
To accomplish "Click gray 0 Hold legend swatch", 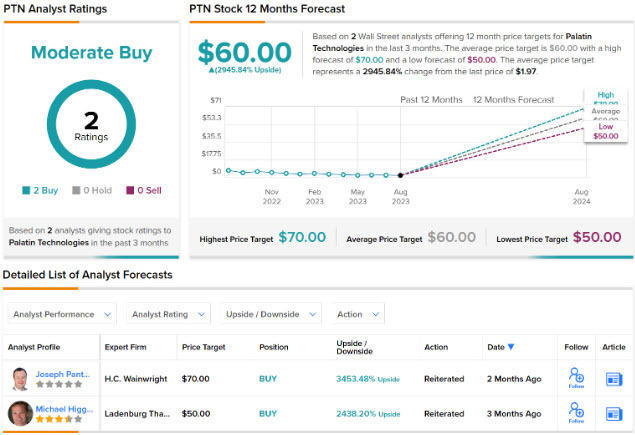I will (76, 190).
